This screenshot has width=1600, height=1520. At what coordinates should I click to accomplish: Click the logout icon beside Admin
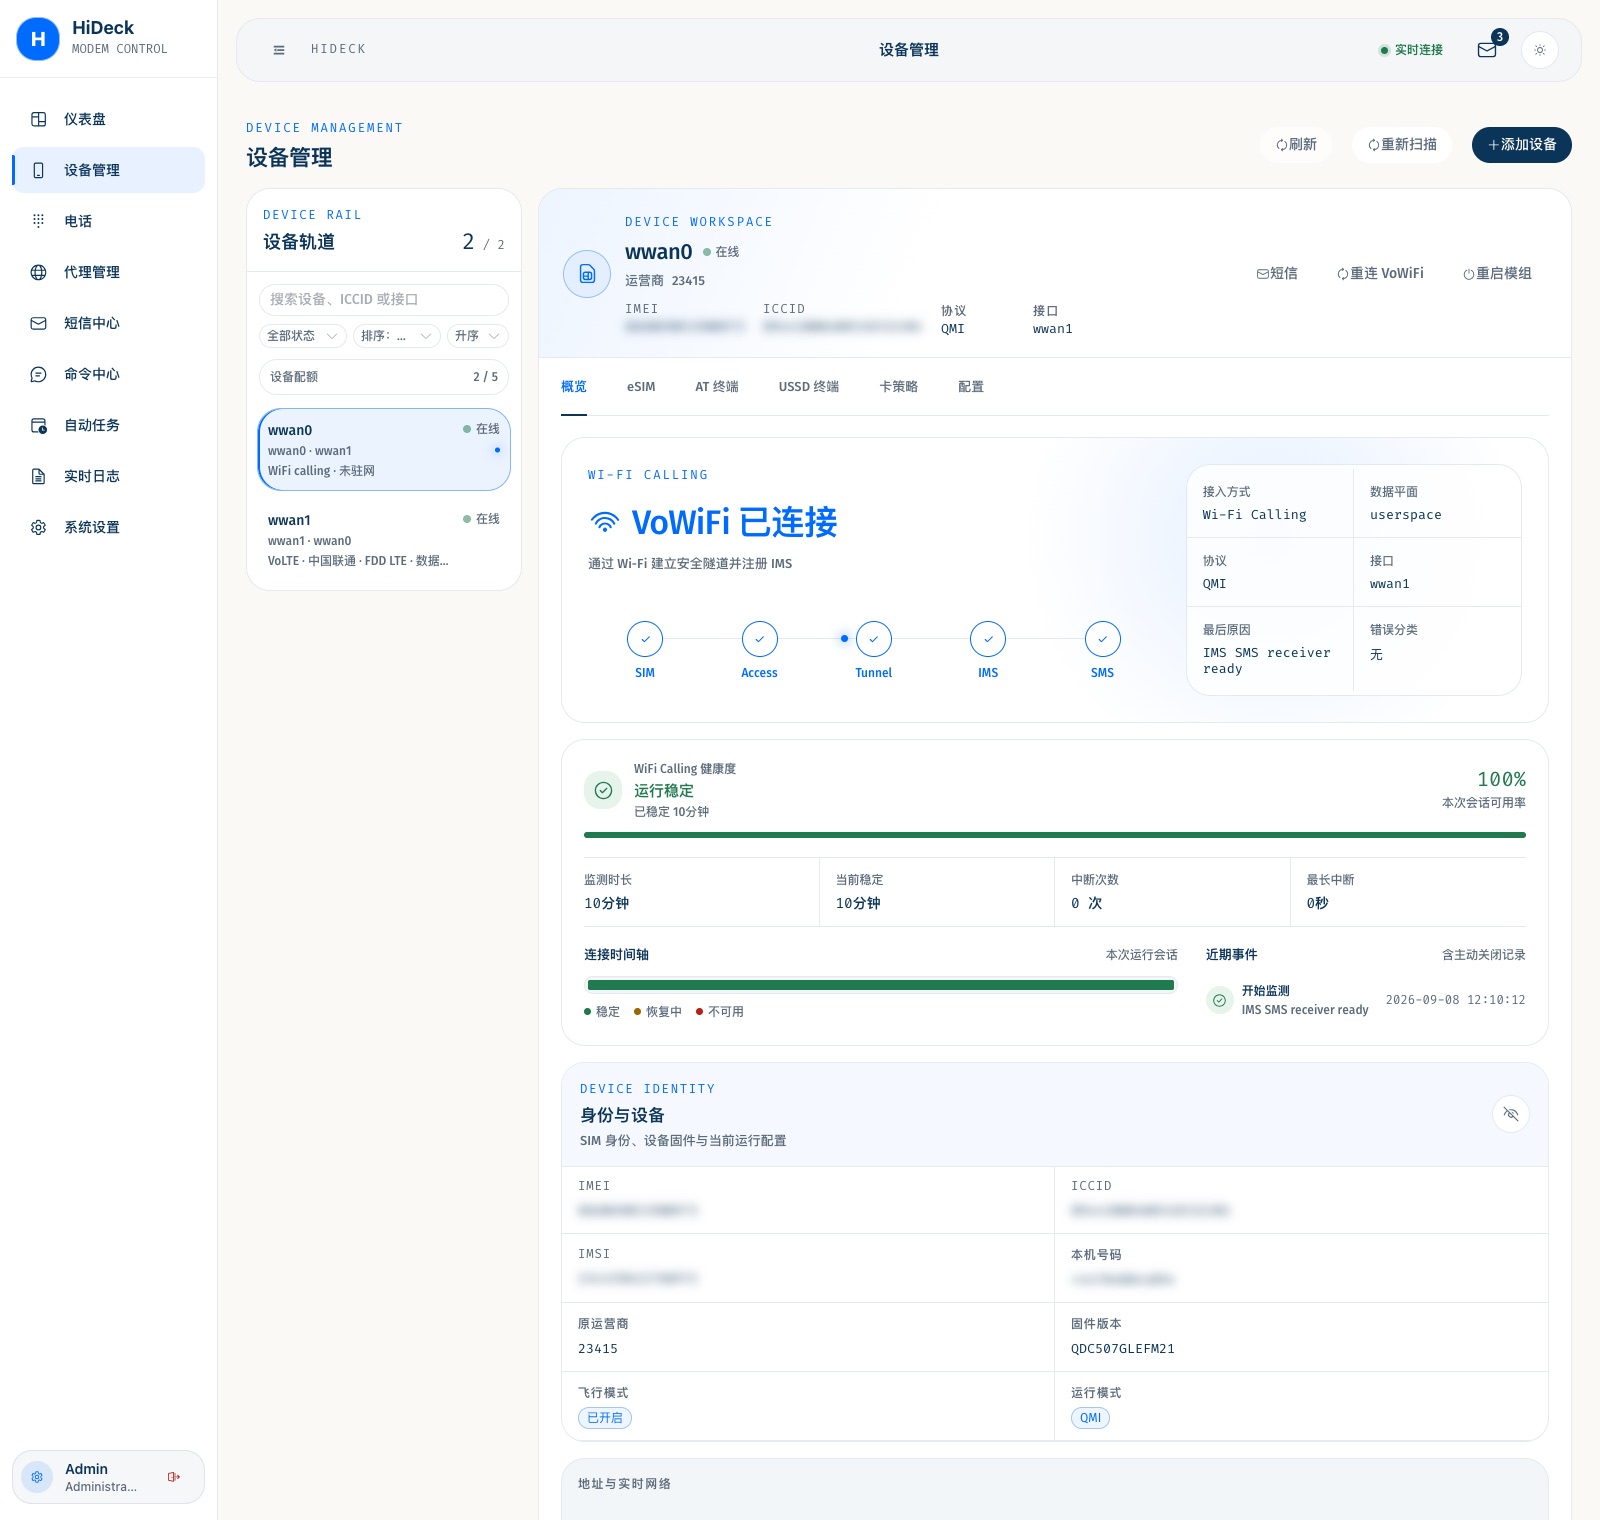click(x=174, y=1477)
